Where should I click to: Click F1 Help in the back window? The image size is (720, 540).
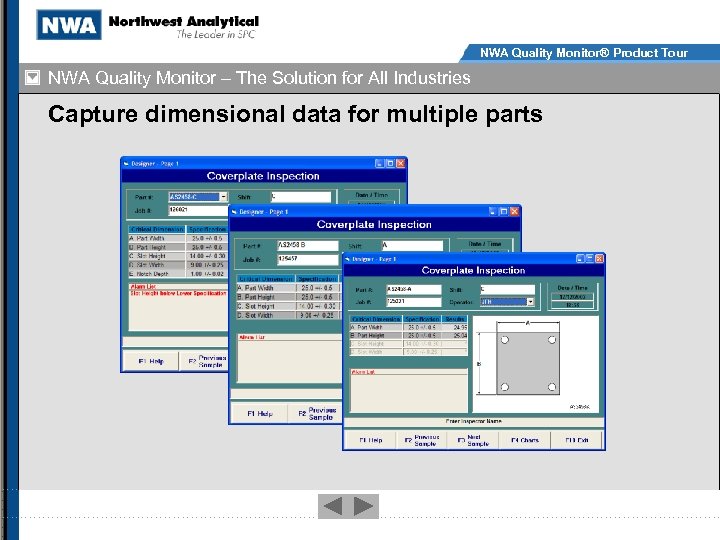click(151, 361)
